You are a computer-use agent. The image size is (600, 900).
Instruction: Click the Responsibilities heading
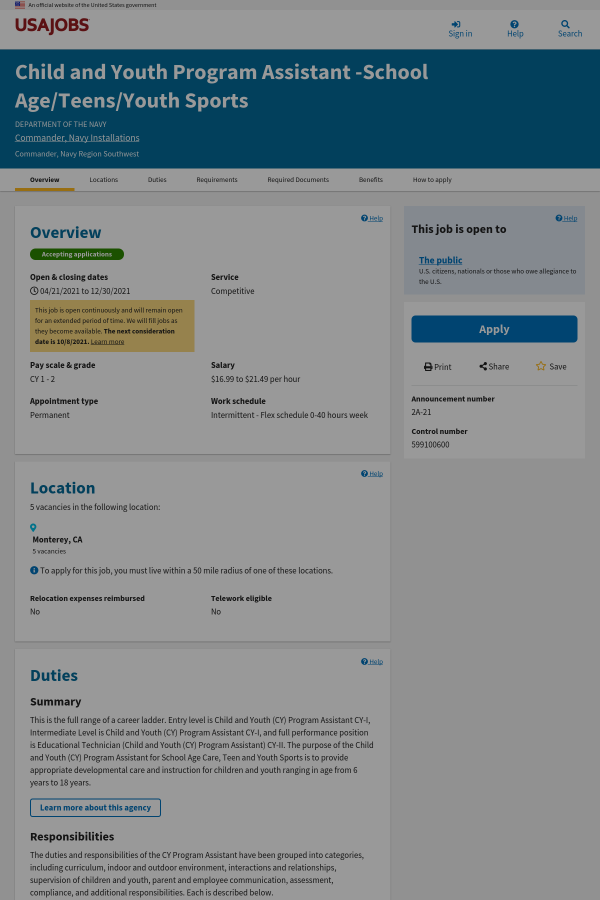click(x=72, y=836)
